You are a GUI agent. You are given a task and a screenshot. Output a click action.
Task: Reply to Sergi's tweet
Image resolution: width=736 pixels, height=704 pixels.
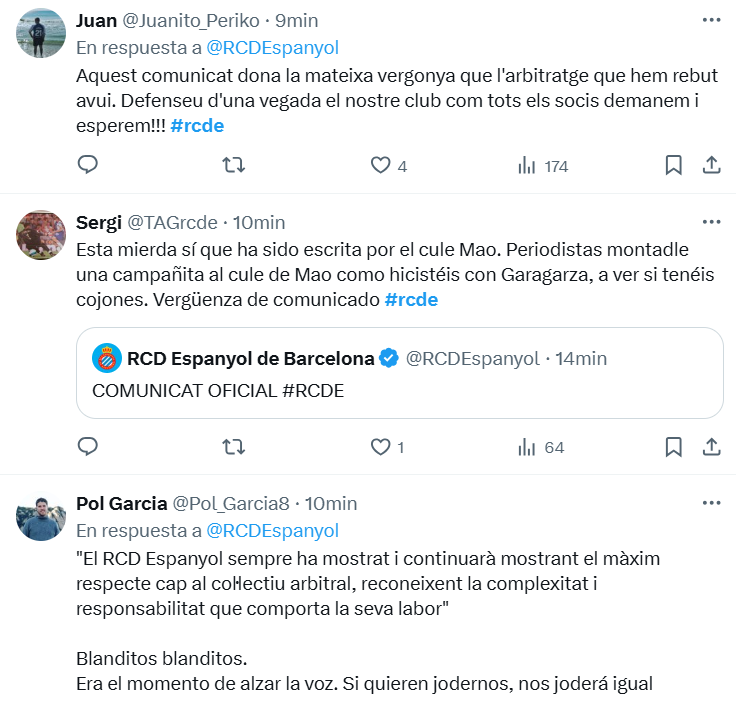click(88, 447)
